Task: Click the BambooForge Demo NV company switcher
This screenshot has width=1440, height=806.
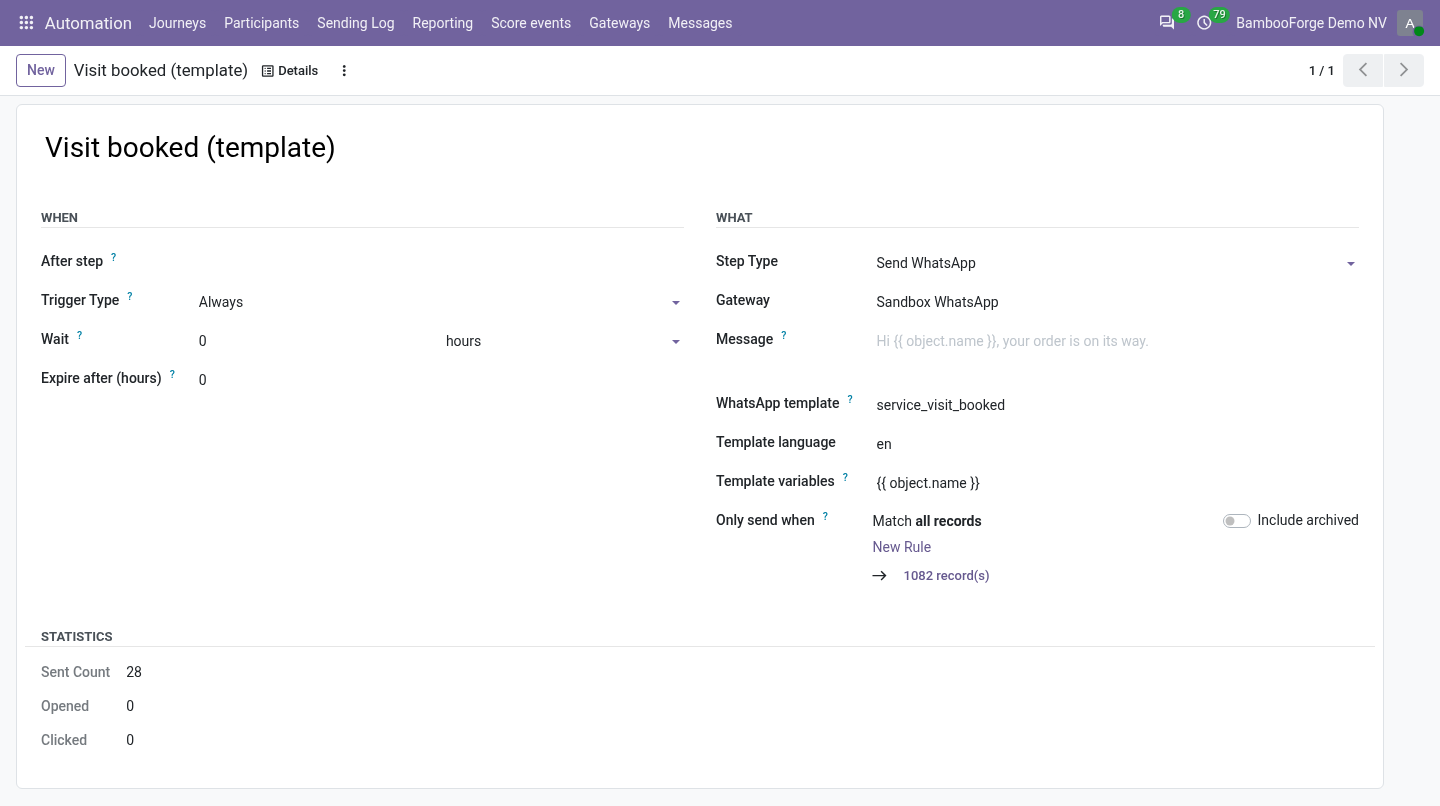Action: [1311, 23]
